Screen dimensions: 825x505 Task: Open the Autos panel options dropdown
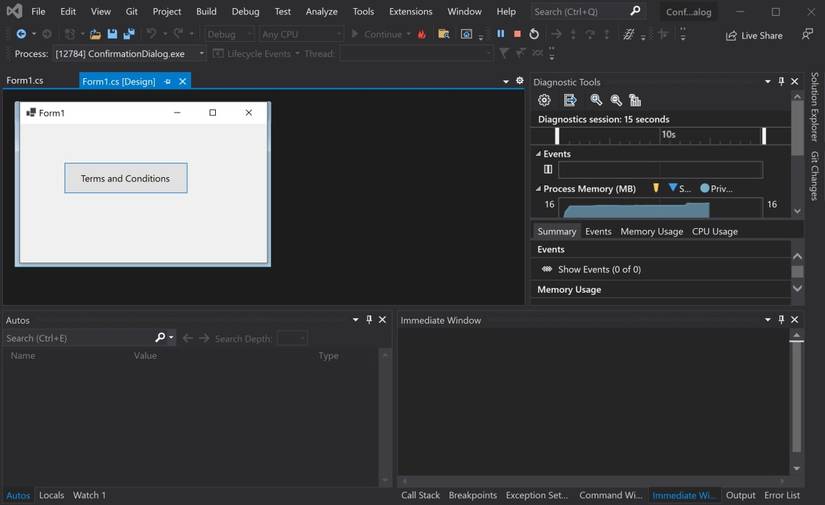point(356,319)
